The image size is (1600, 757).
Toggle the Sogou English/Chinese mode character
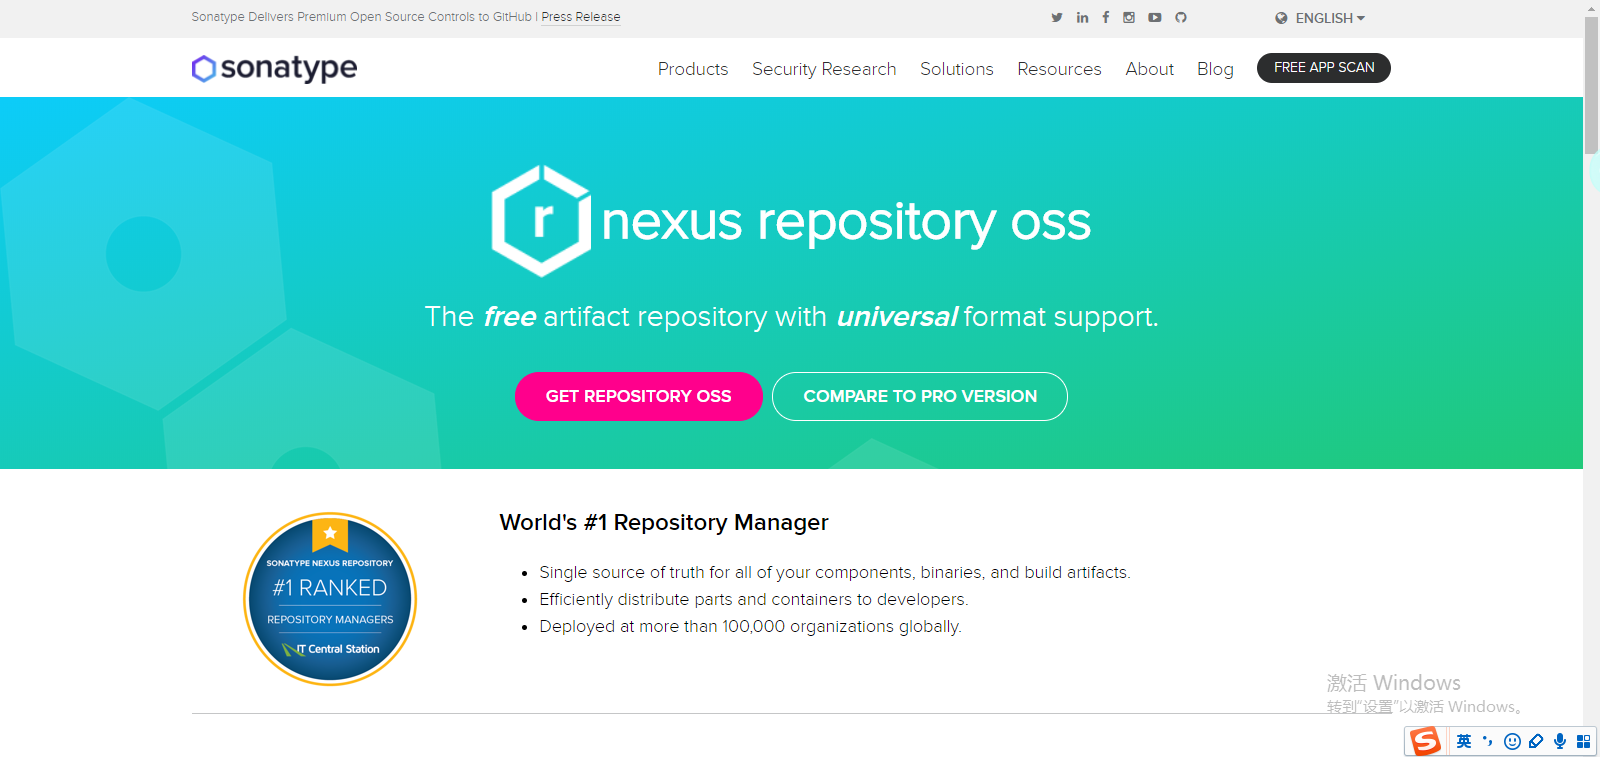1464,741
